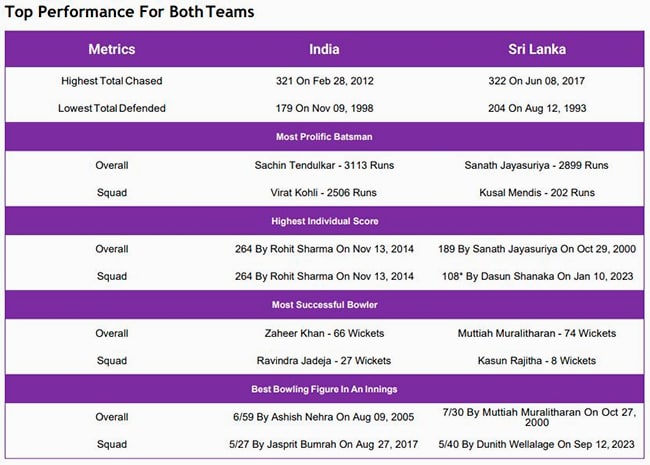Click the Most Prolific Batsman section header
The image size is (650, 465).
325,136
